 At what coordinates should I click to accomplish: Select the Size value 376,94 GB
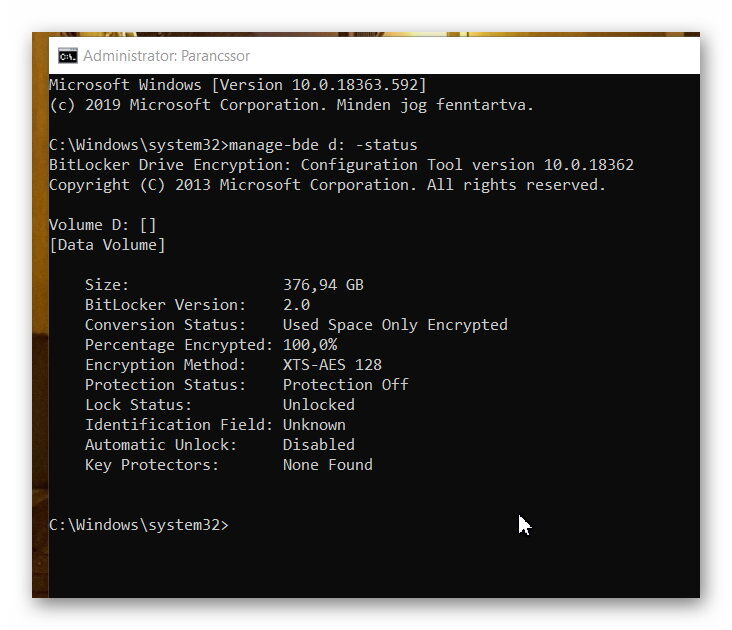[x=323, y=285]
